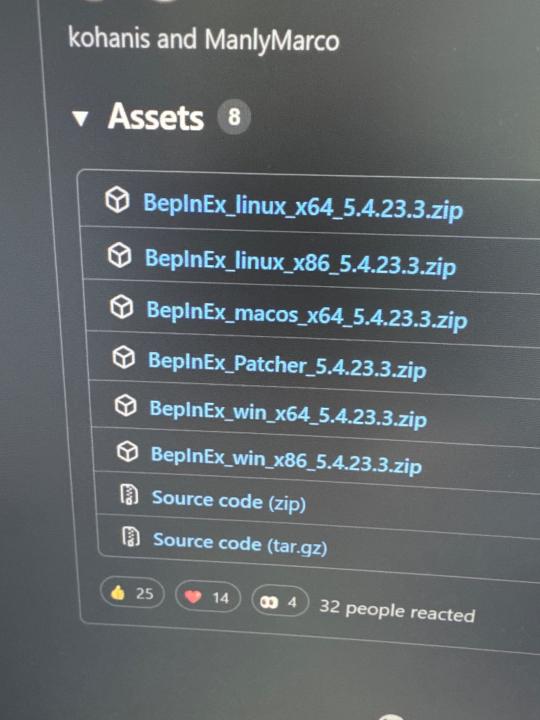
Task: Toggle the heart reaction with 14
Action: point(208,597)
